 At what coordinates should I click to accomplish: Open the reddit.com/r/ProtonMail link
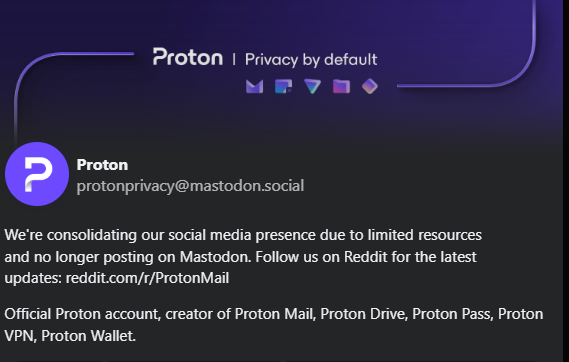[x=147, y=278]
